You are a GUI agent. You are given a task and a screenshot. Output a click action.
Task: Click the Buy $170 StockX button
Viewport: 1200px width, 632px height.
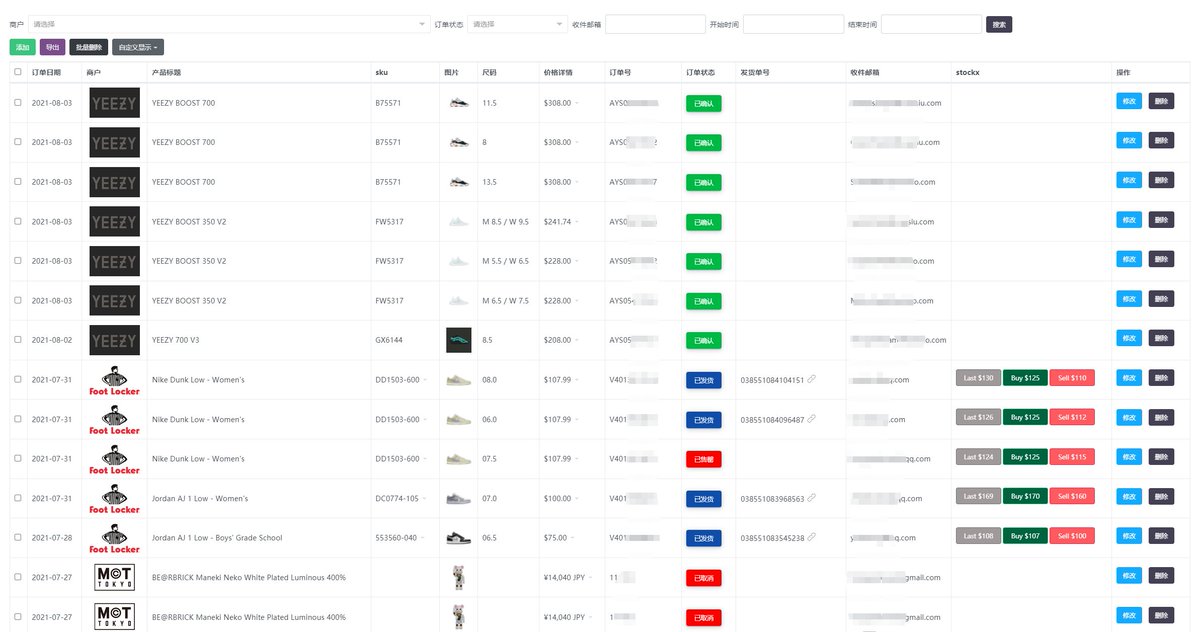pyautogui.click(x=1025, y=496)
